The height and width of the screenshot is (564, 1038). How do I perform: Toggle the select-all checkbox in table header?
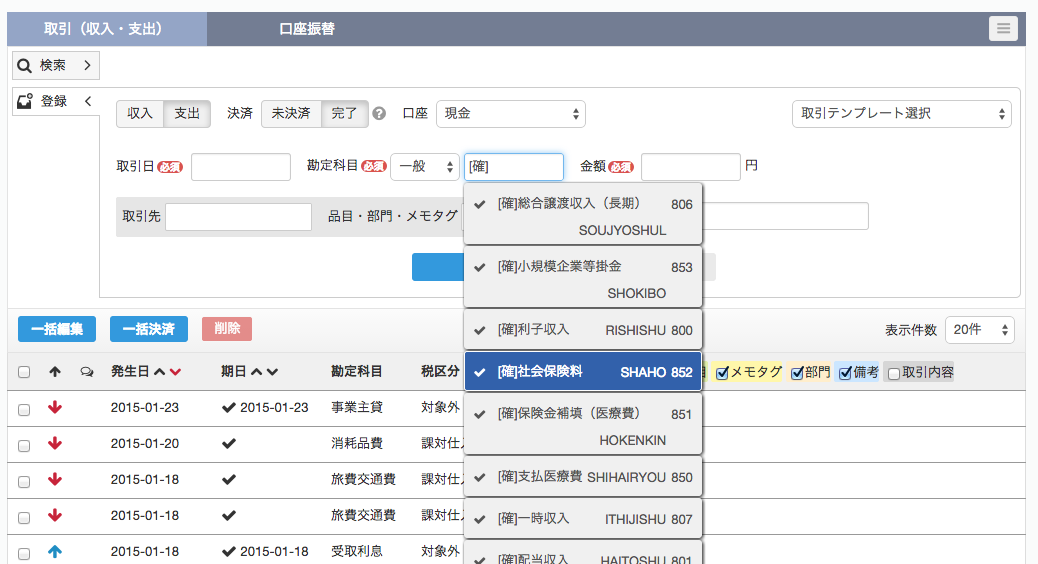24,372
